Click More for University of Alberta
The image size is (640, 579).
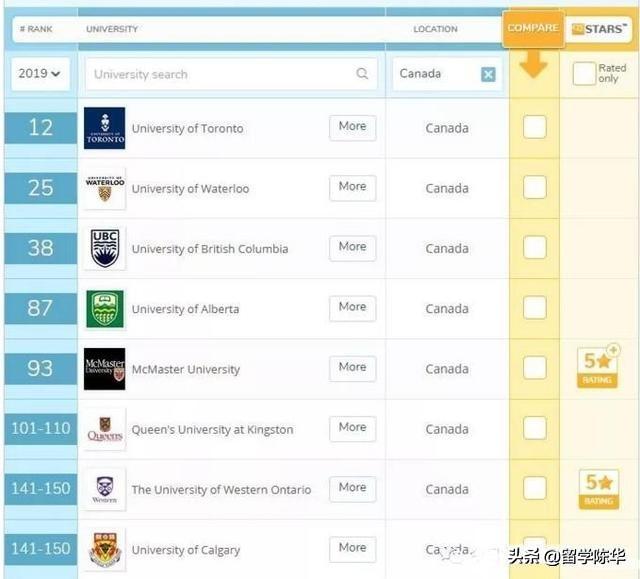[x=353, y=308]
